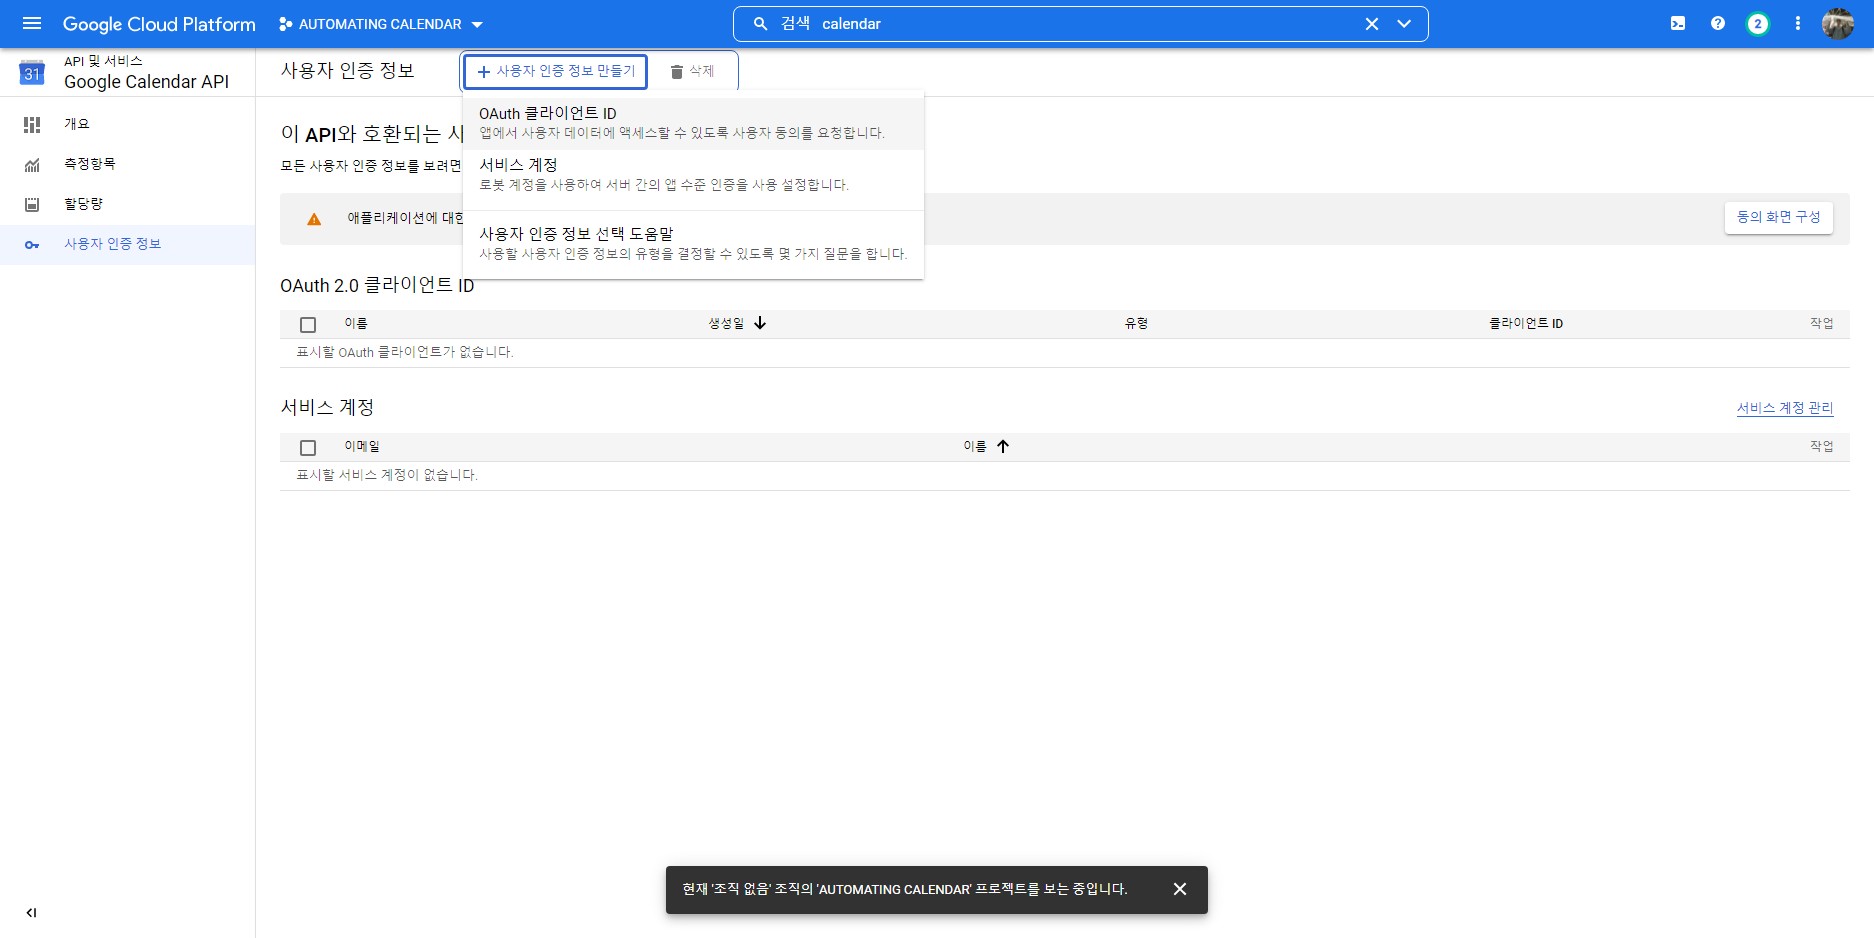Click 사용자 인증 정보 만들기 button
The width and height of the screenshot is (1874, 938).
556,71
